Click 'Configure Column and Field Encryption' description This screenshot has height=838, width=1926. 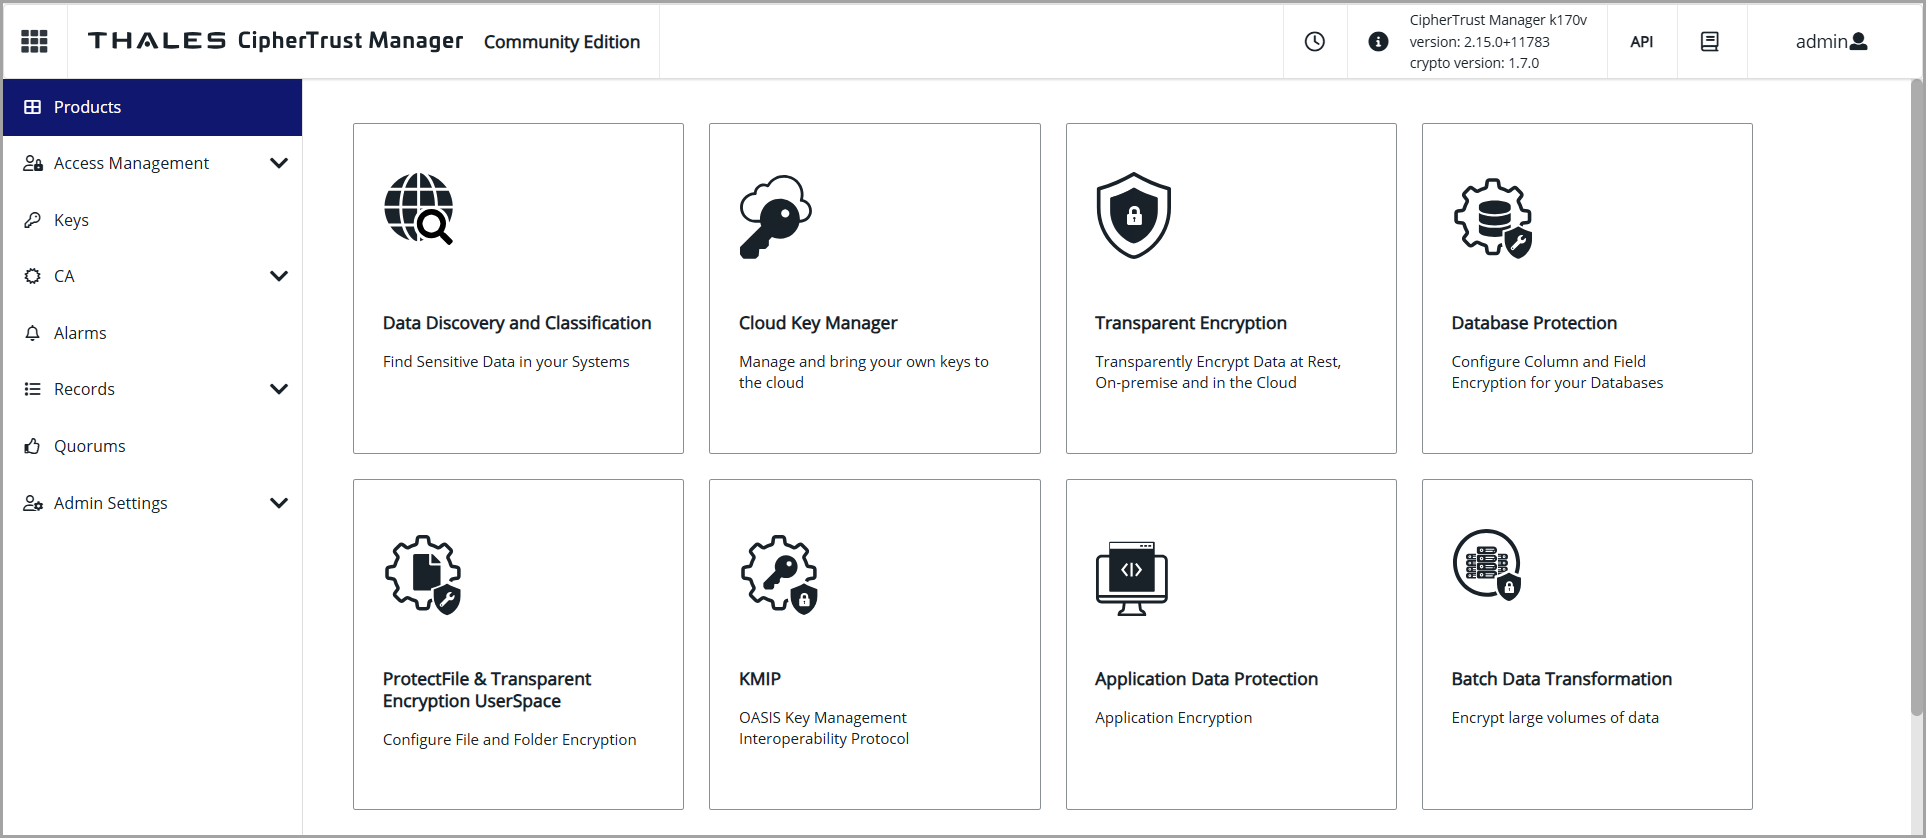coord(1557,372)
